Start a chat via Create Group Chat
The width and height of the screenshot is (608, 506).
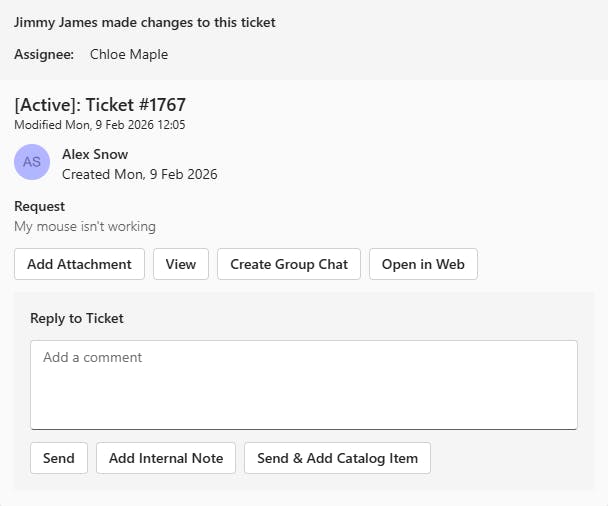click(x=289, y=264)
